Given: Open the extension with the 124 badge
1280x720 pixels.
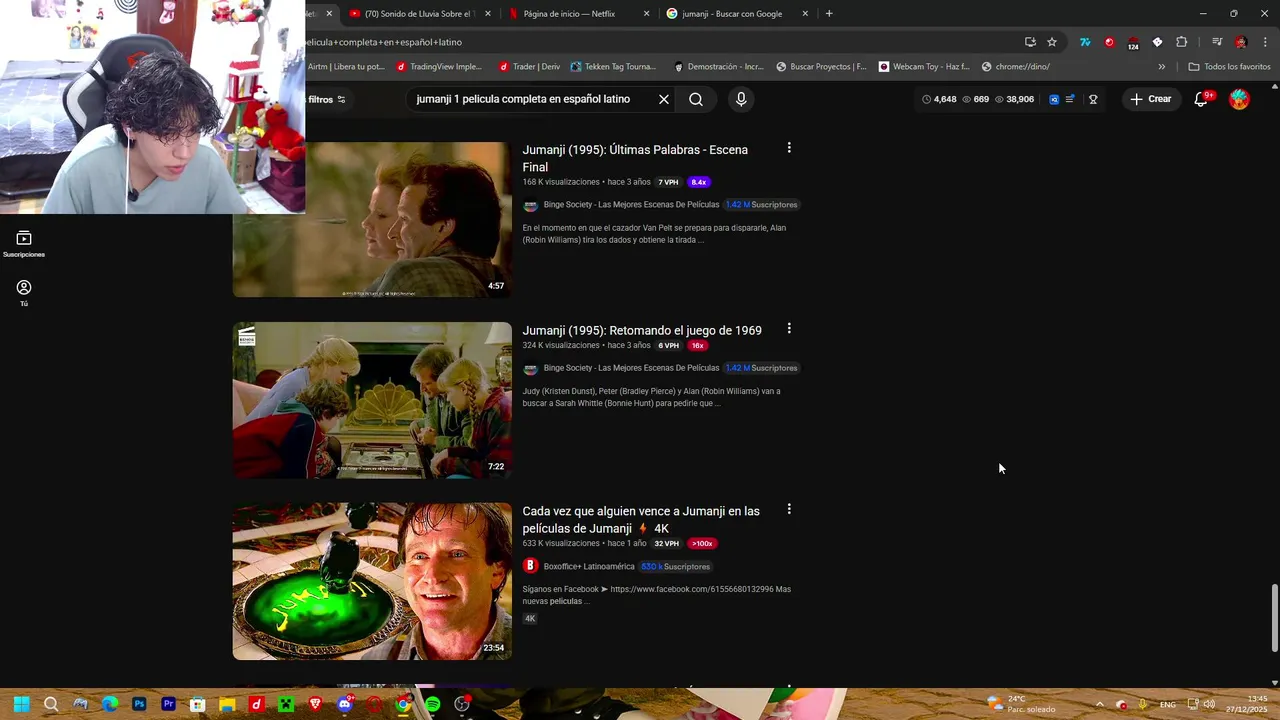Looking at the screenshot, I should [x=1133, y=42].
